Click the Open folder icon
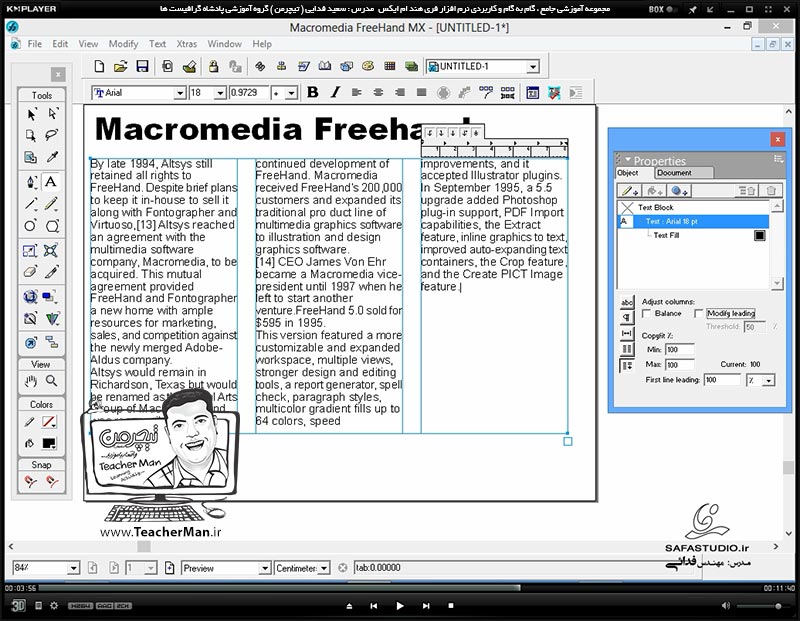This screenshot has width=800, height=621. pos(120,66)
